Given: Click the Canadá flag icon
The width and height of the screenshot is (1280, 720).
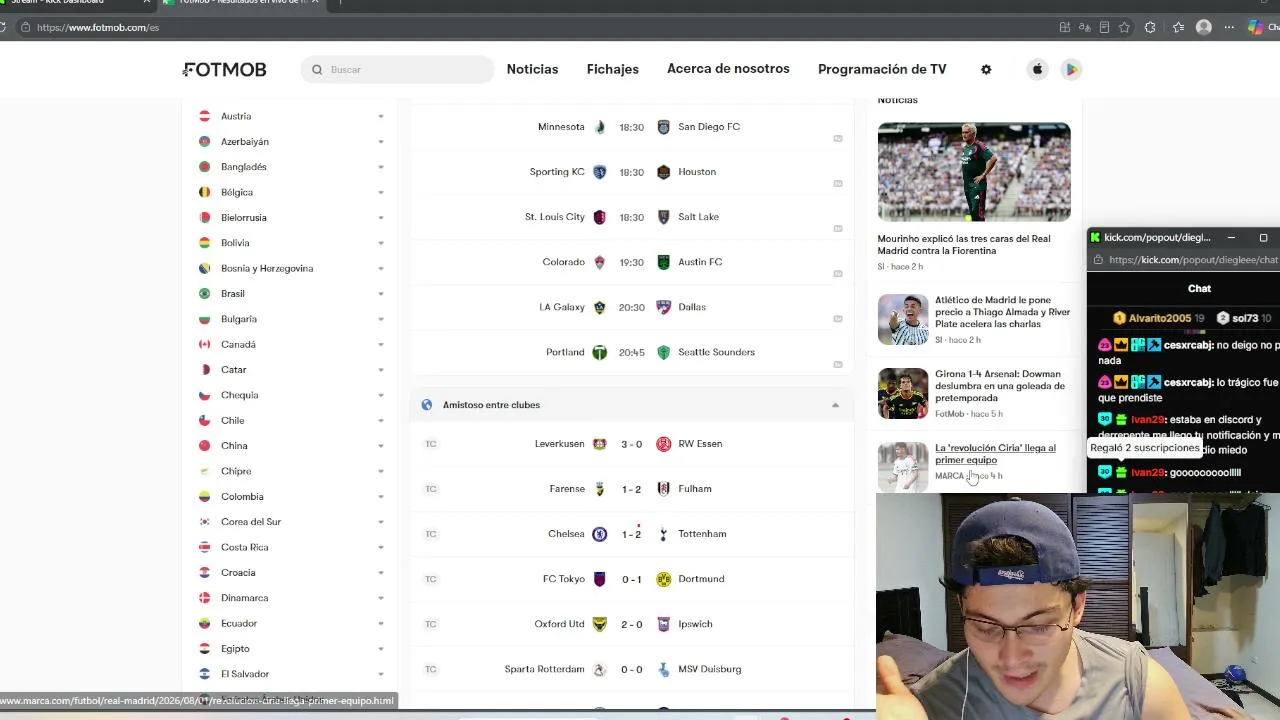Looking at the screenshot, I should [x=204, y=344].
